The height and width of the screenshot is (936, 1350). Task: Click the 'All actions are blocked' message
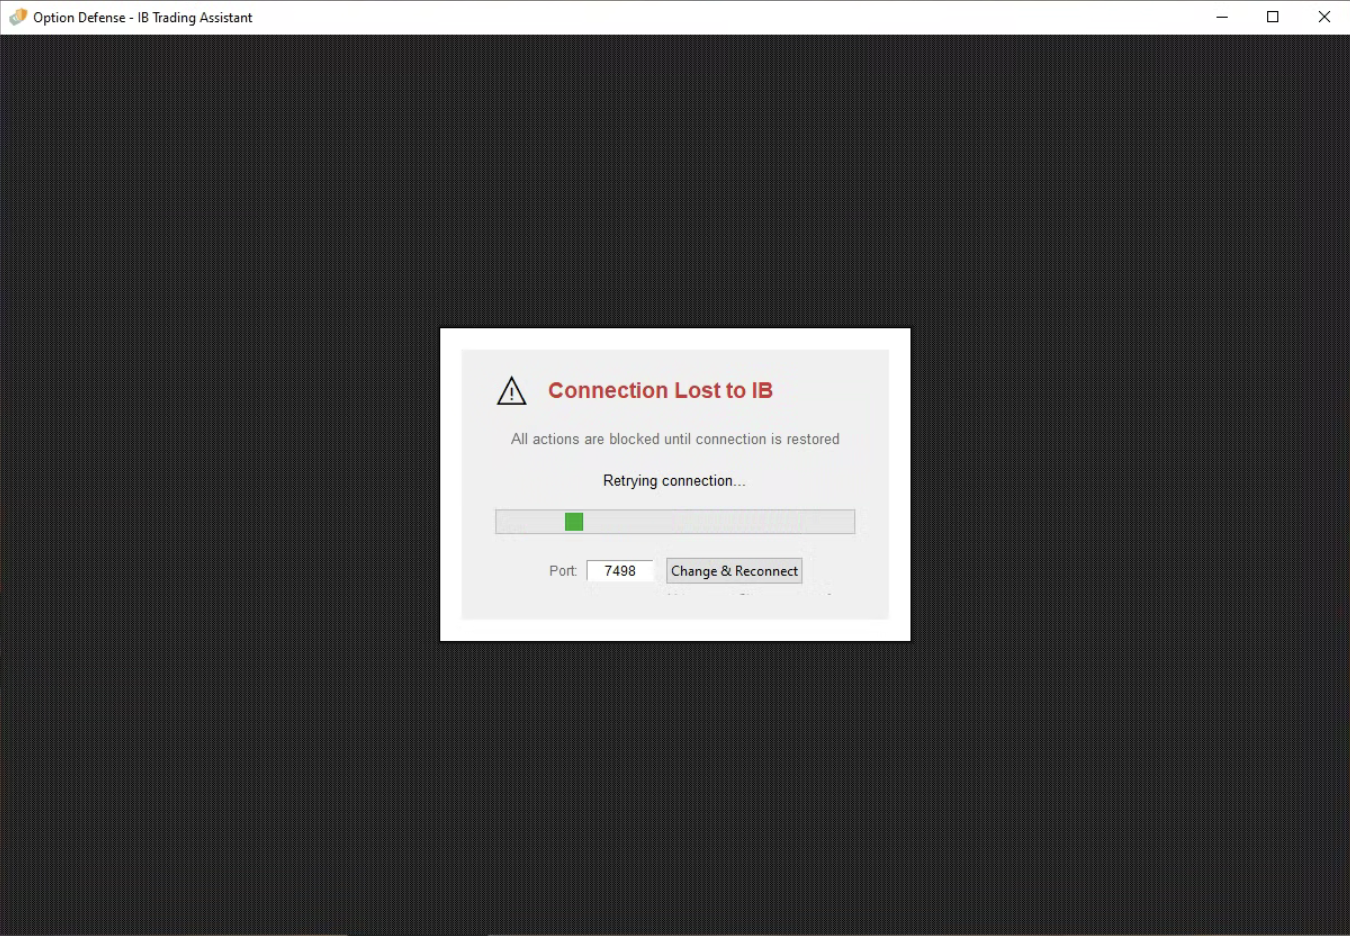coord(675,439)
